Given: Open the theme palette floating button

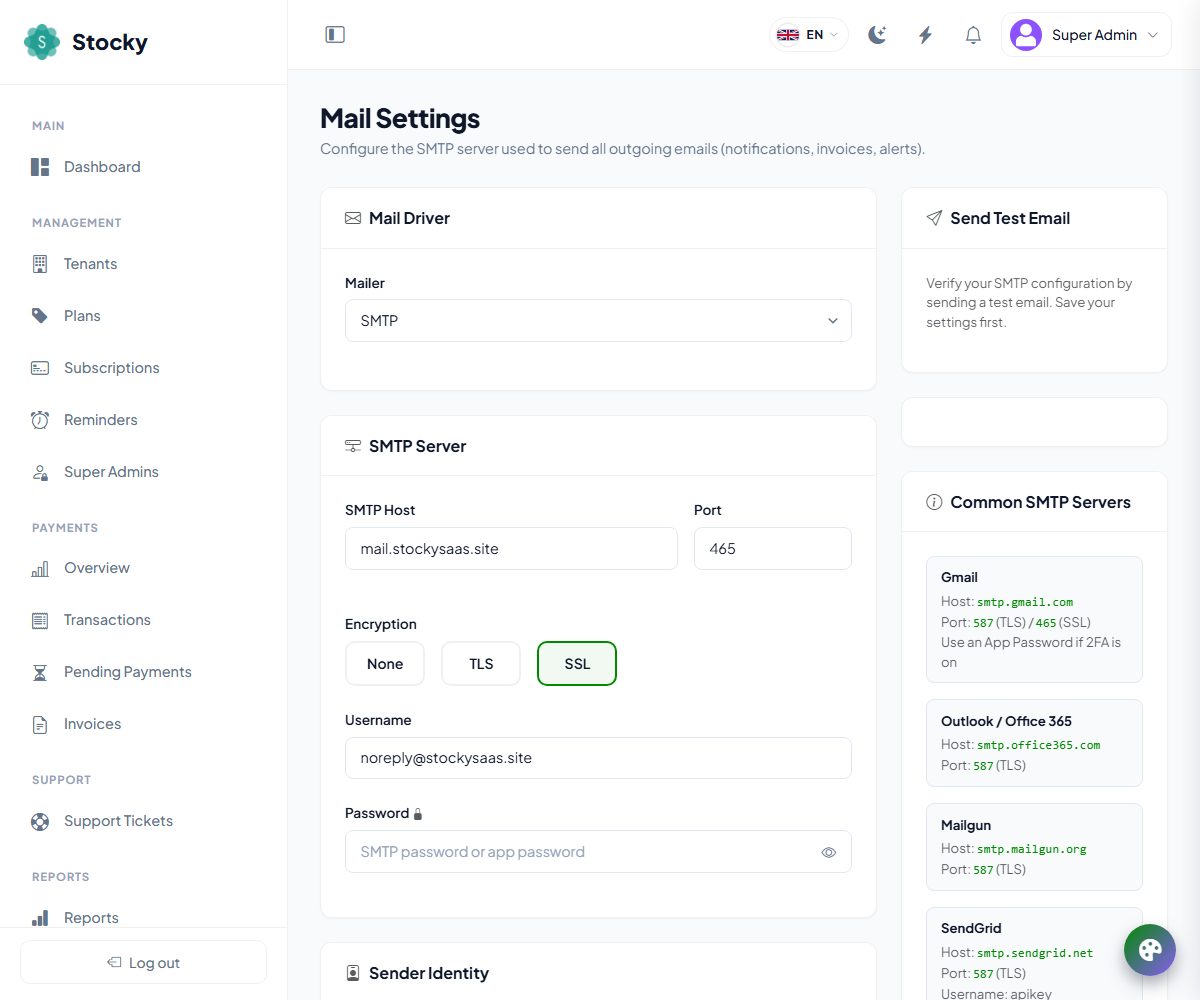Looking at the screenshot, I should (1150, 950).
